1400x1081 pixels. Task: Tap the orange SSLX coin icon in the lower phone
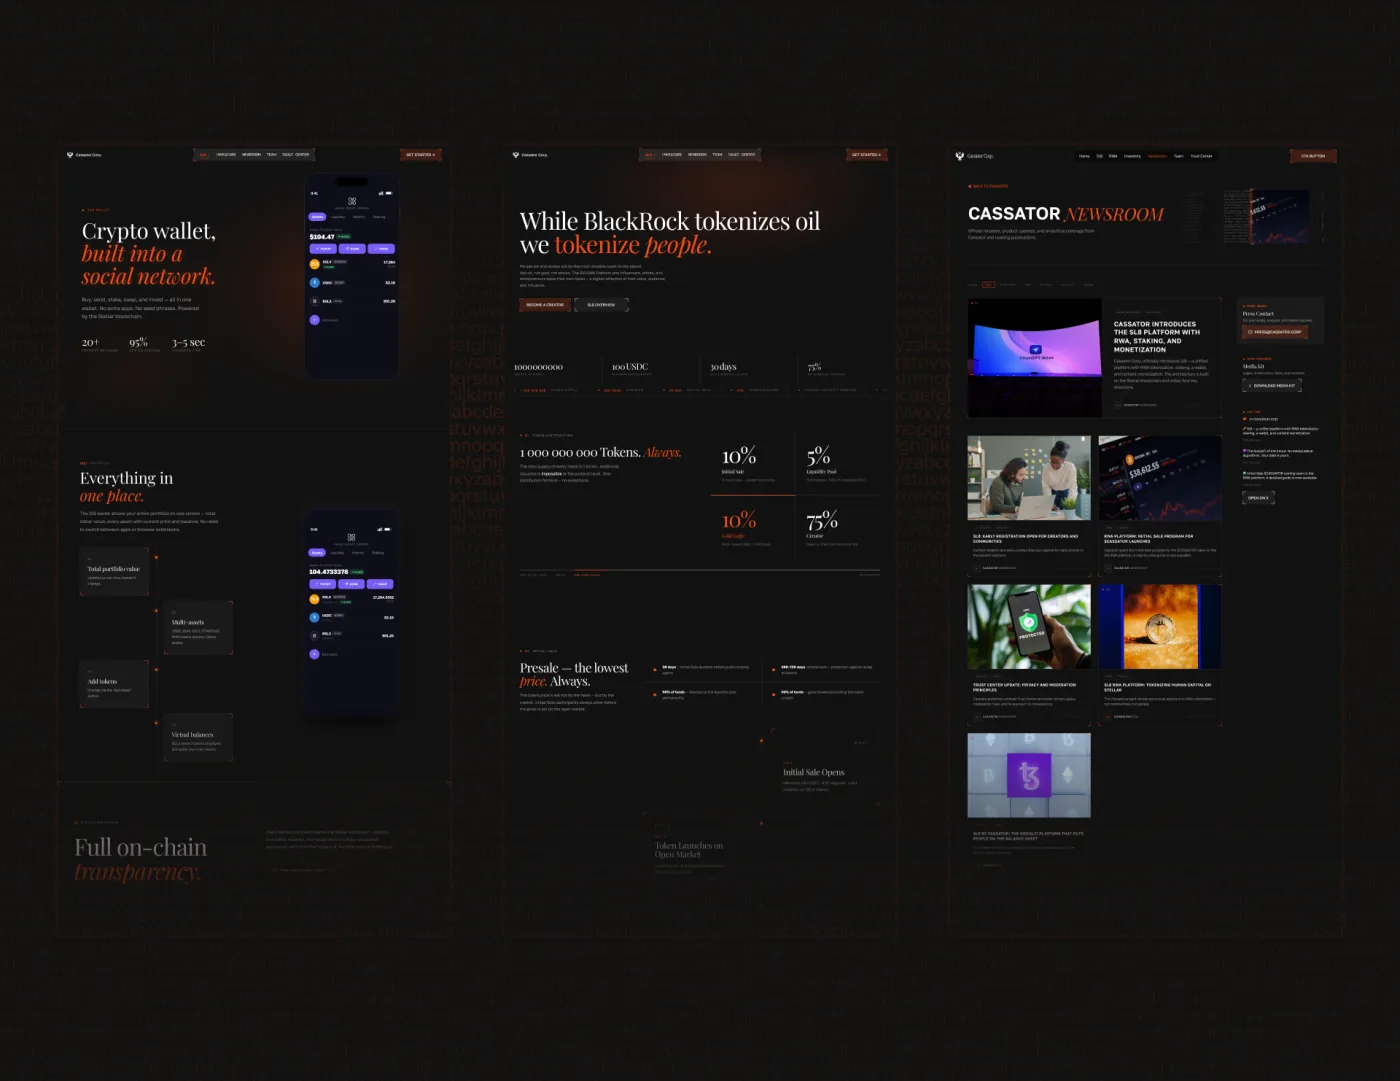314,599
